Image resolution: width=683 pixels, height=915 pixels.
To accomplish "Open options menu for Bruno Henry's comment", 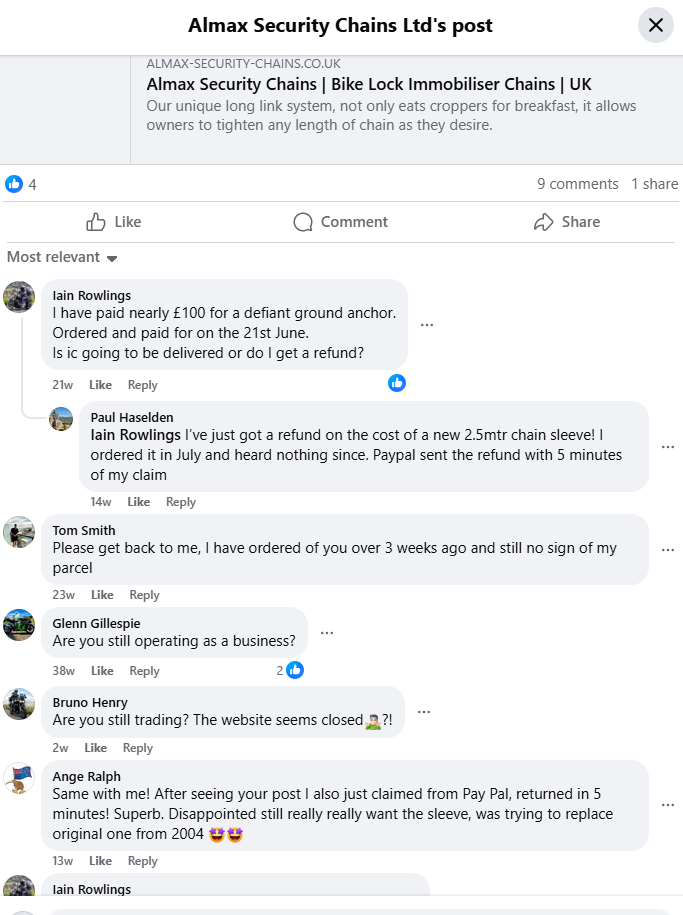I will click(424, 712).
